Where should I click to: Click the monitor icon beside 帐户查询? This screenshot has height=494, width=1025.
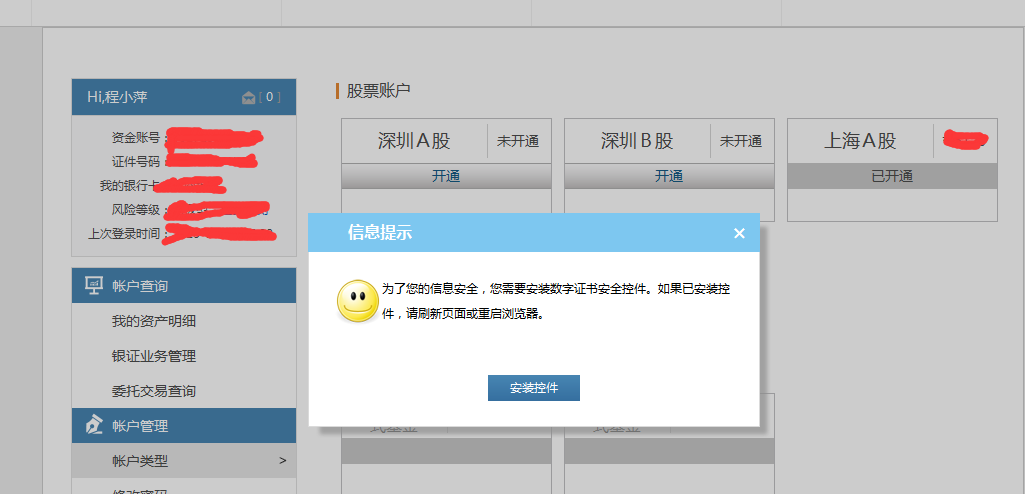94,286
